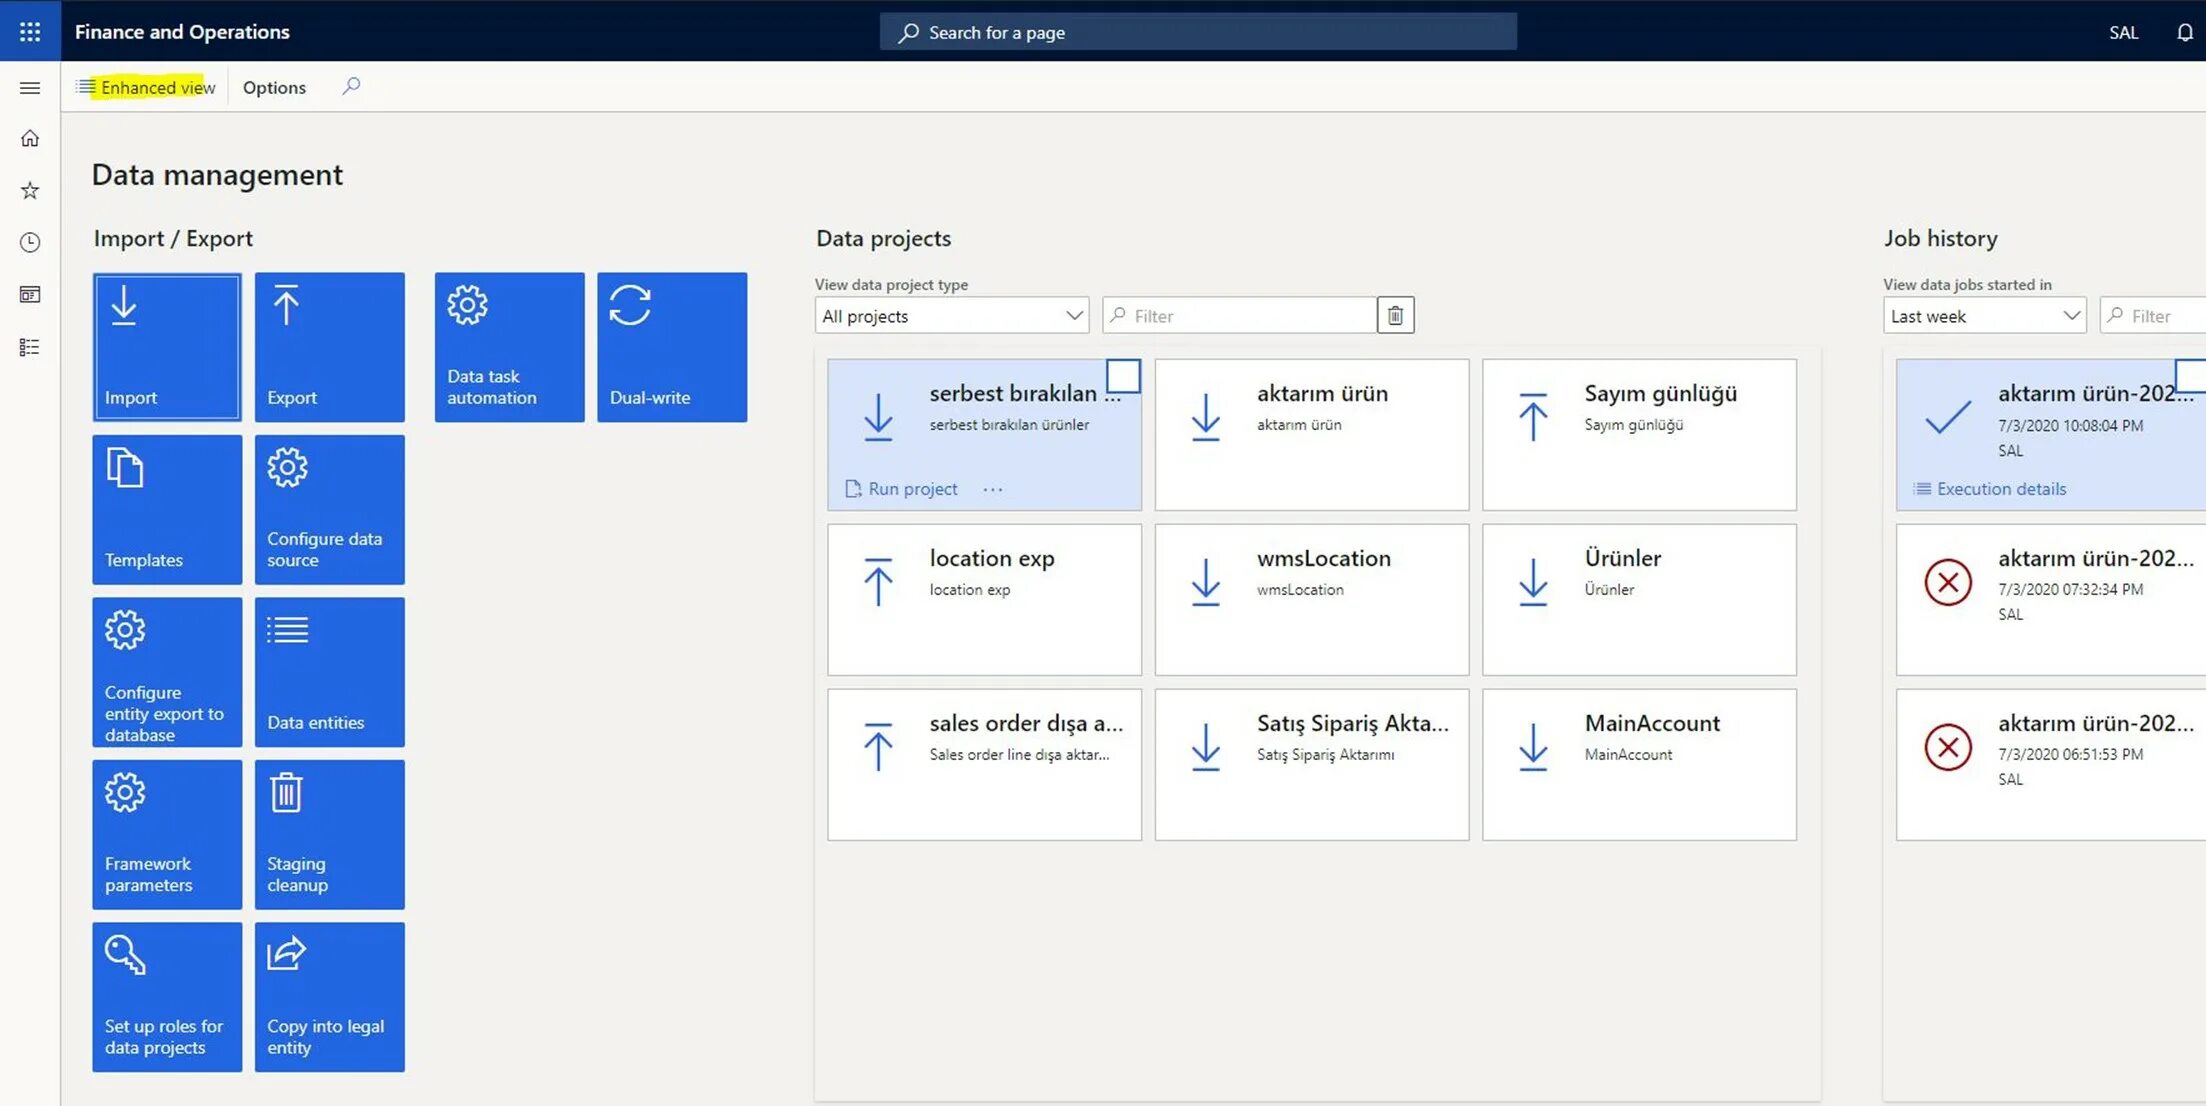Open the Dual-write tile
Screen dimensions: 2206x1106
pyautogui.click(x=672, y=347)
